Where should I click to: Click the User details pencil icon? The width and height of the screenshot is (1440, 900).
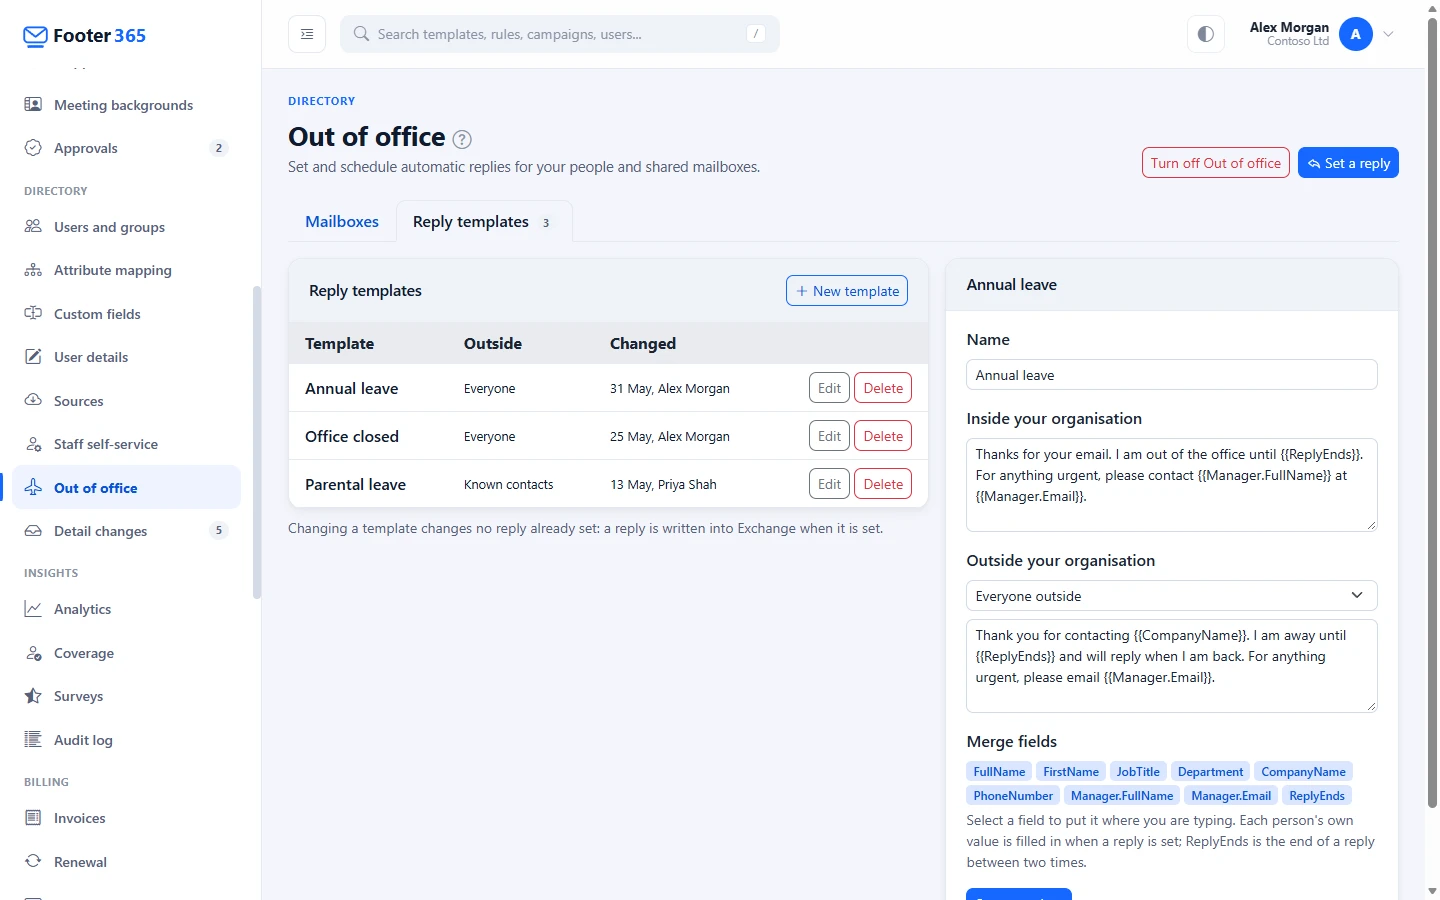click(33, 357)
